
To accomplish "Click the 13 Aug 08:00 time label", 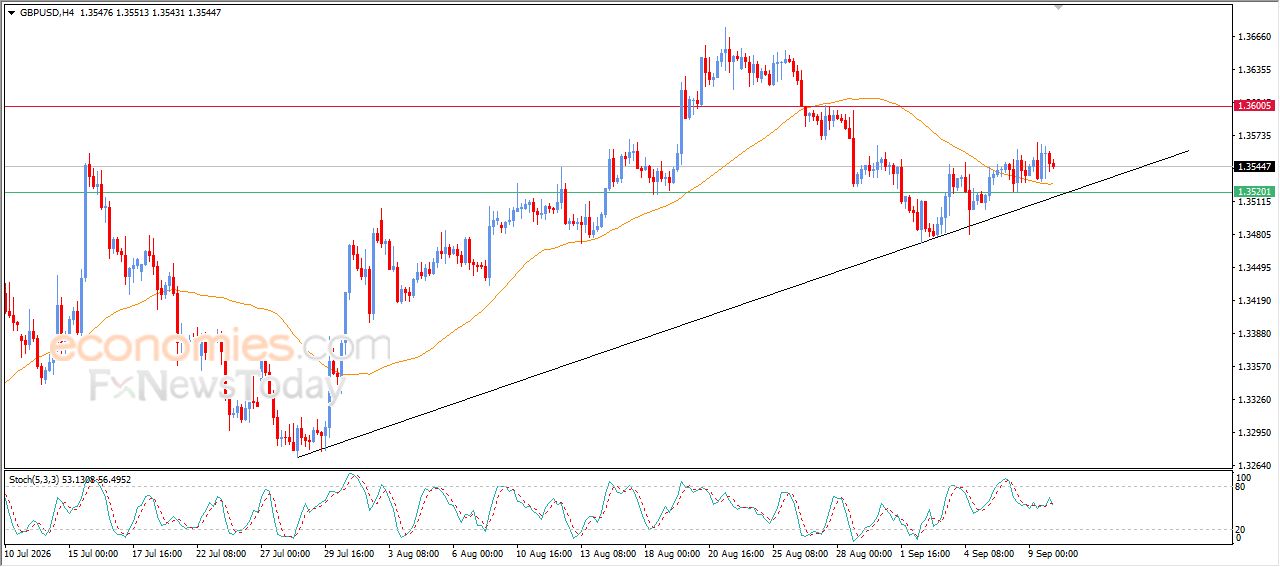I will (608, 553).
